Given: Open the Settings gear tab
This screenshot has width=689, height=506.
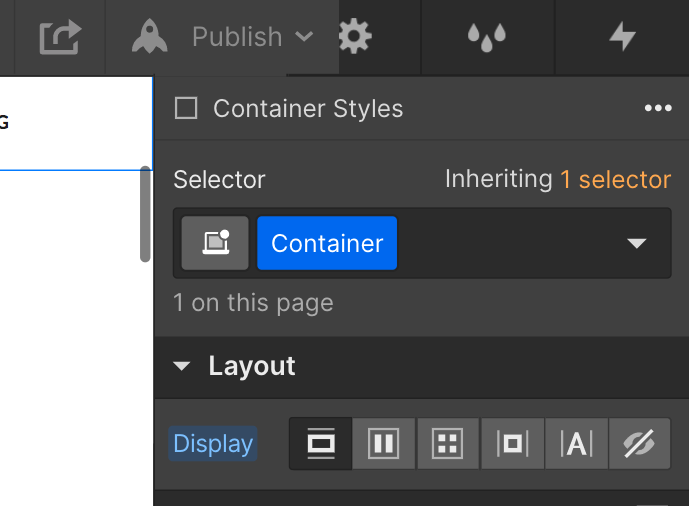Looking at the screenshot, I should [x=354, y=38].
